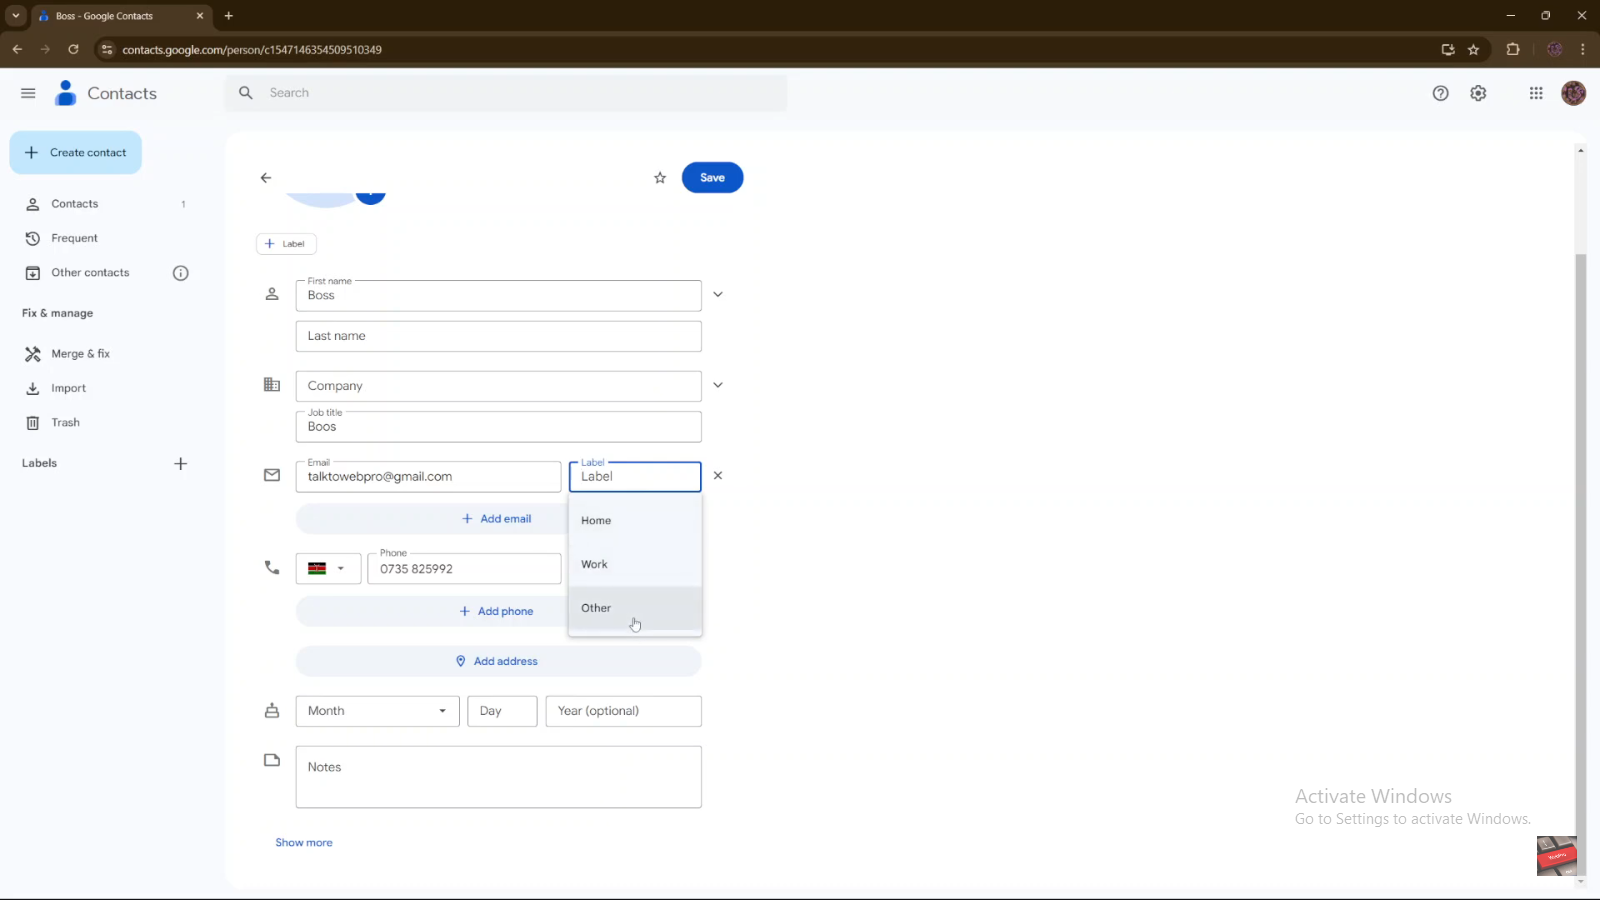This screenshot has width=1600, height=900.
Task: Open Other contacts in the sidebar
Action: [90, 273]
